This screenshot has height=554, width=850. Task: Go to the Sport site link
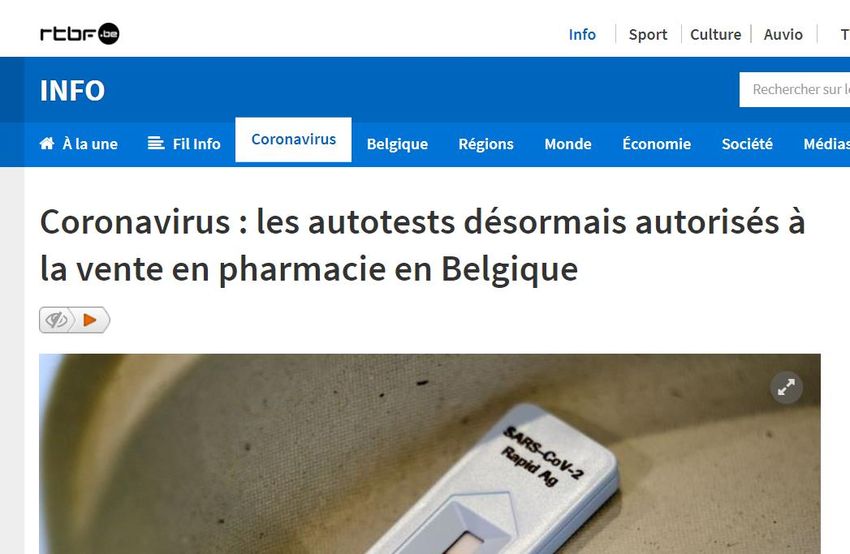(x=648, y=35)
